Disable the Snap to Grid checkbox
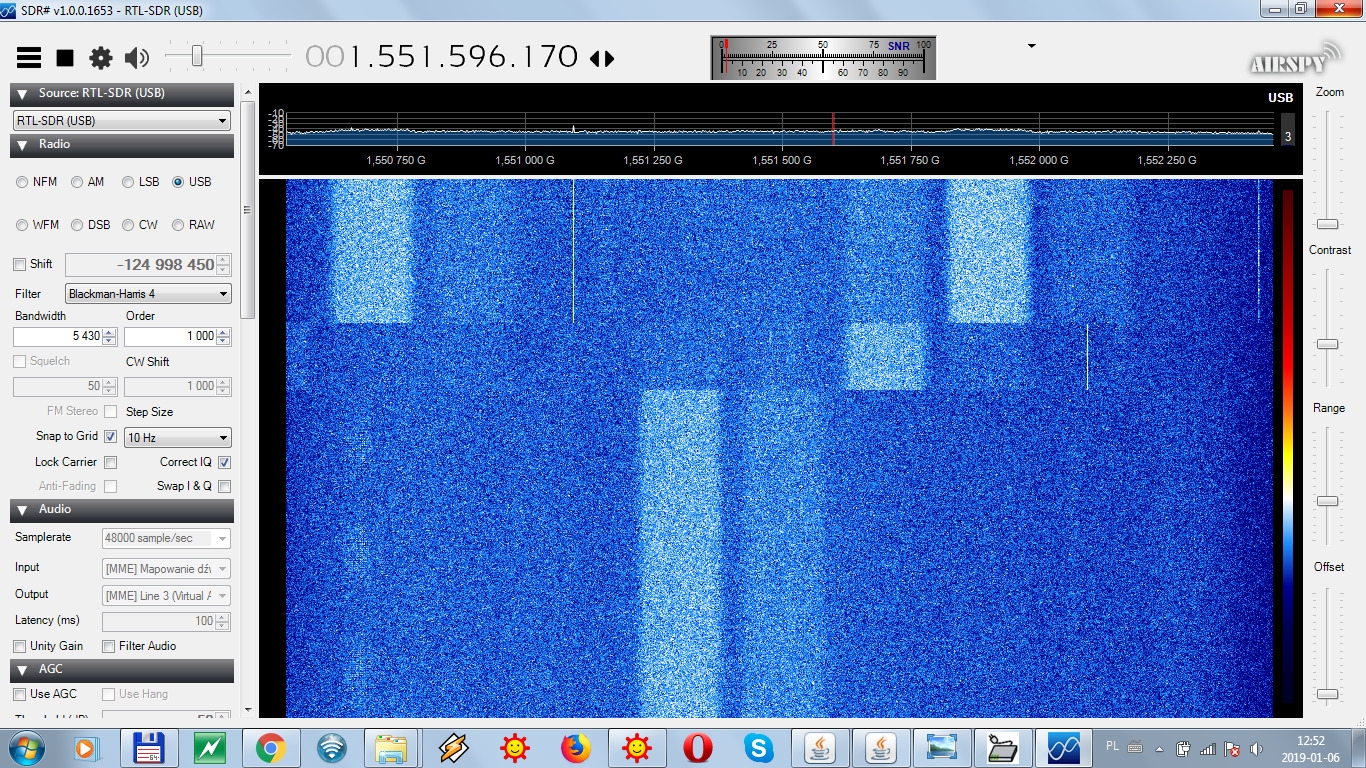Image resolution: width=1366 pixels, height=768 pixels. 111,437
